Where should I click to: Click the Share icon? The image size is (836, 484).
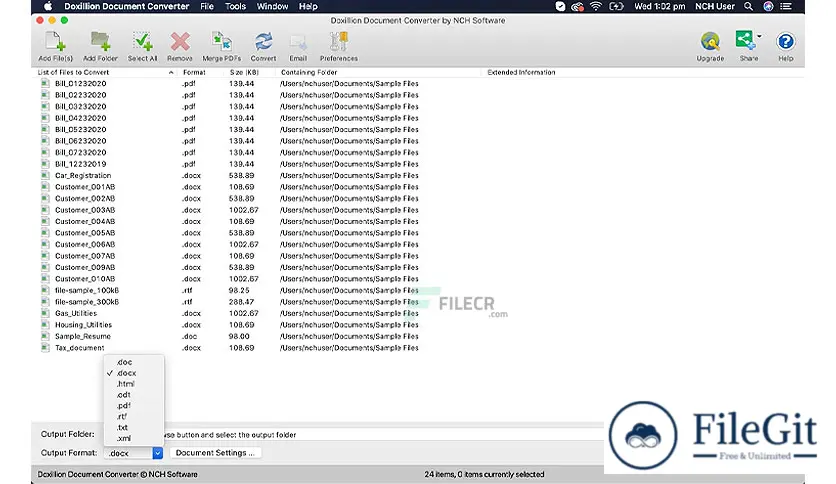click(x=745, y=41)
